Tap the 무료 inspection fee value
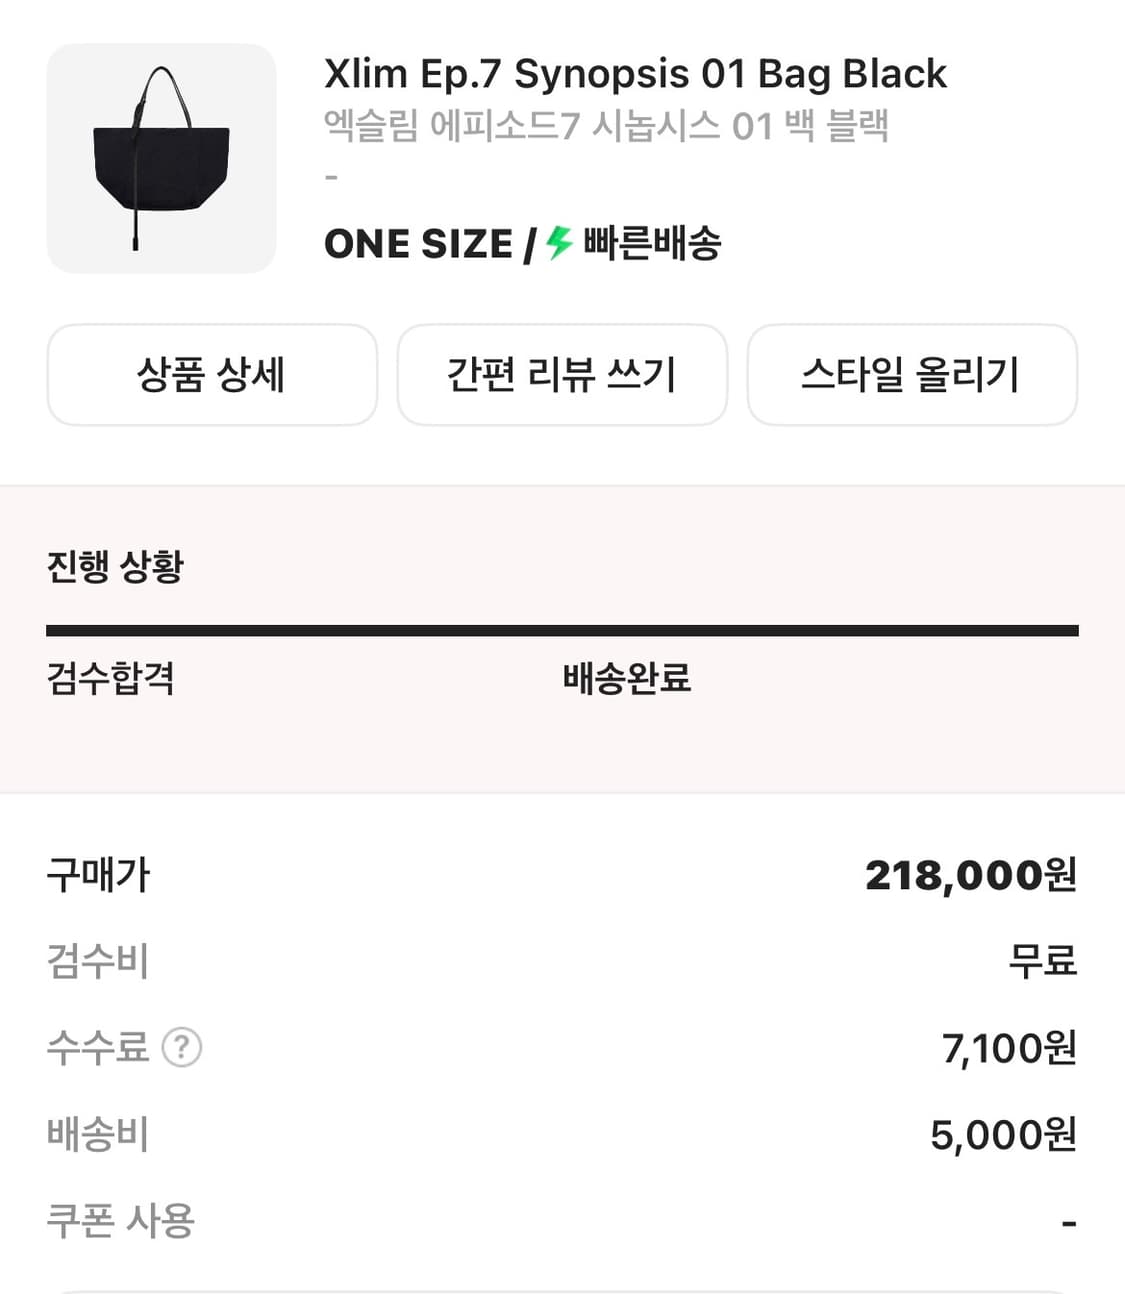 tap(1042, 961)
